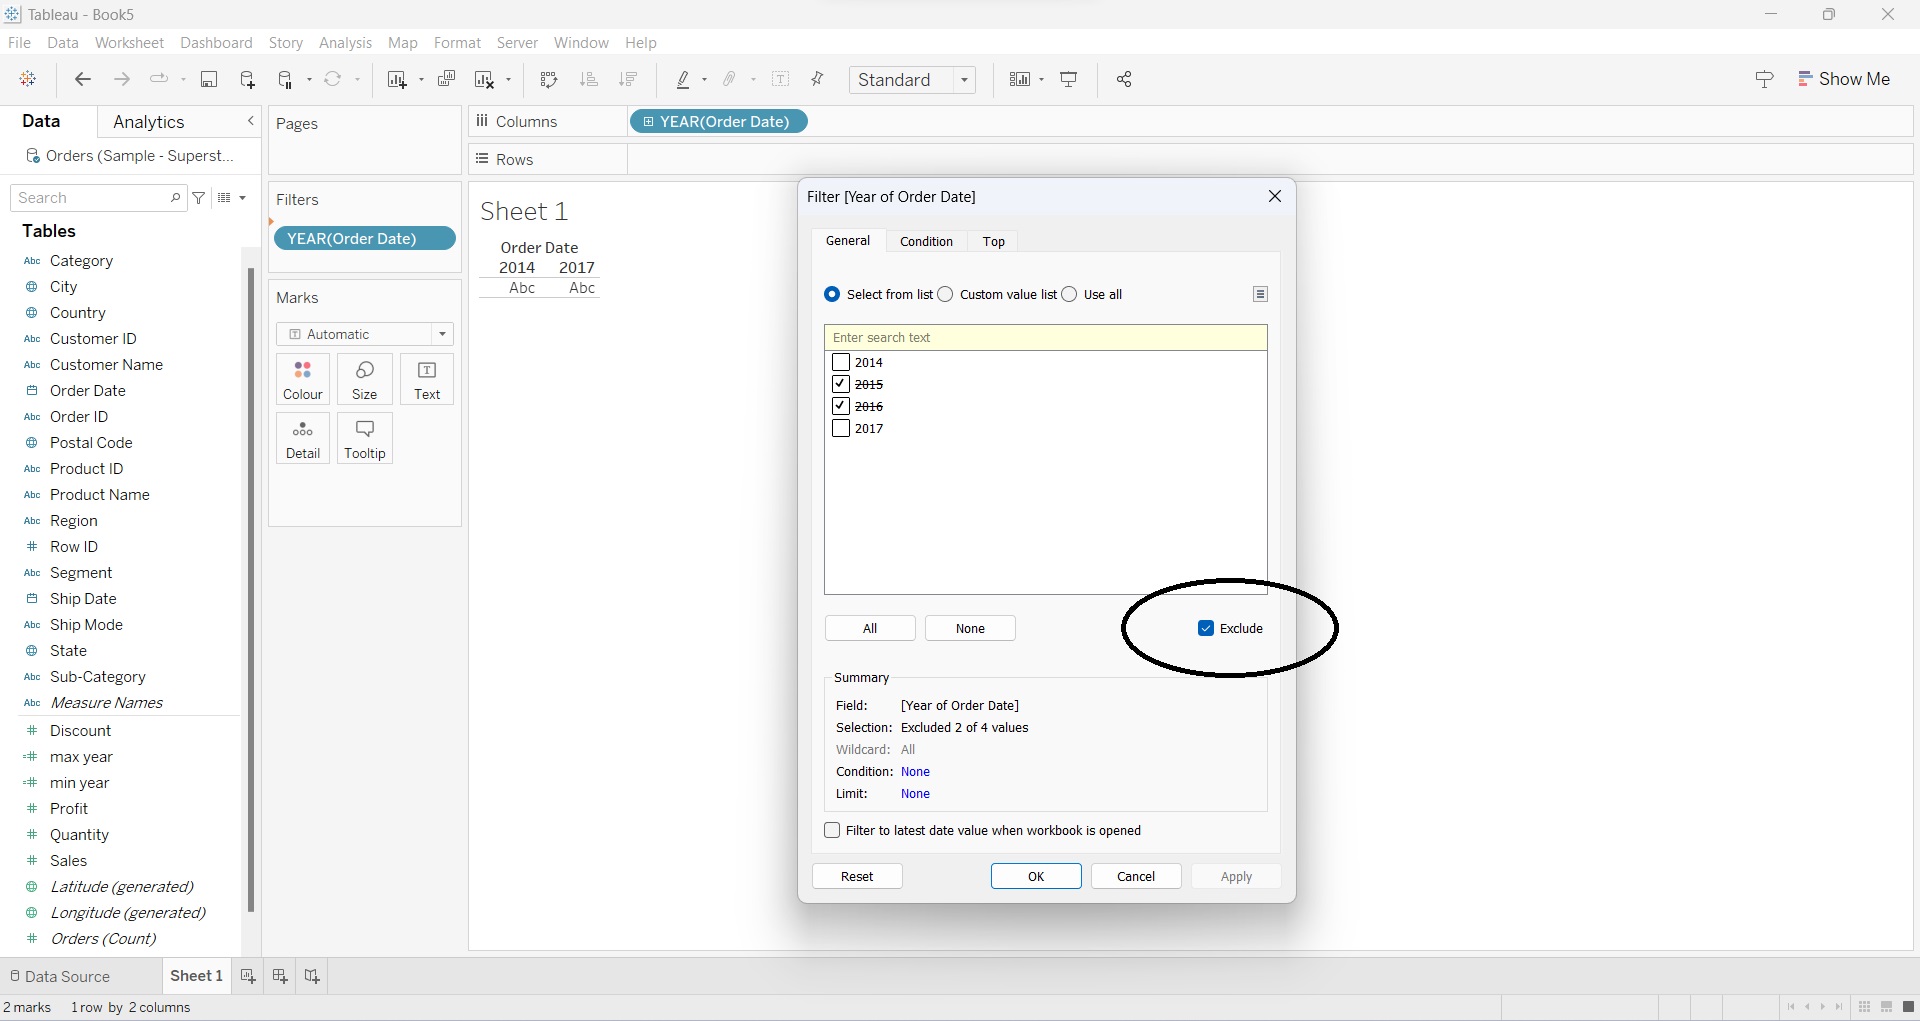The image size is (1920, 1021).
Task: Collapse the Data pane with the chevron
Action: click(x=250, y=121)
